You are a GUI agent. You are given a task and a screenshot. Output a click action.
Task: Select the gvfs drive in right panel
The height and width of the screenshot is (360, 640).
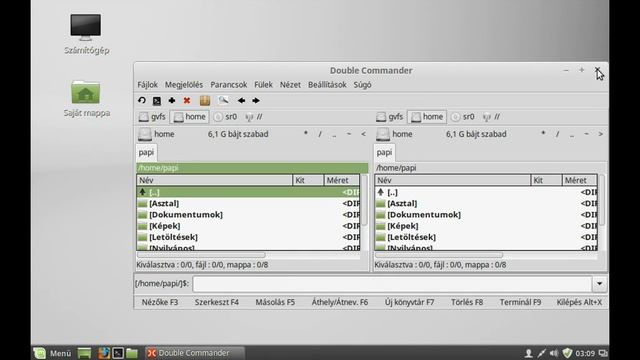point(390,117)
